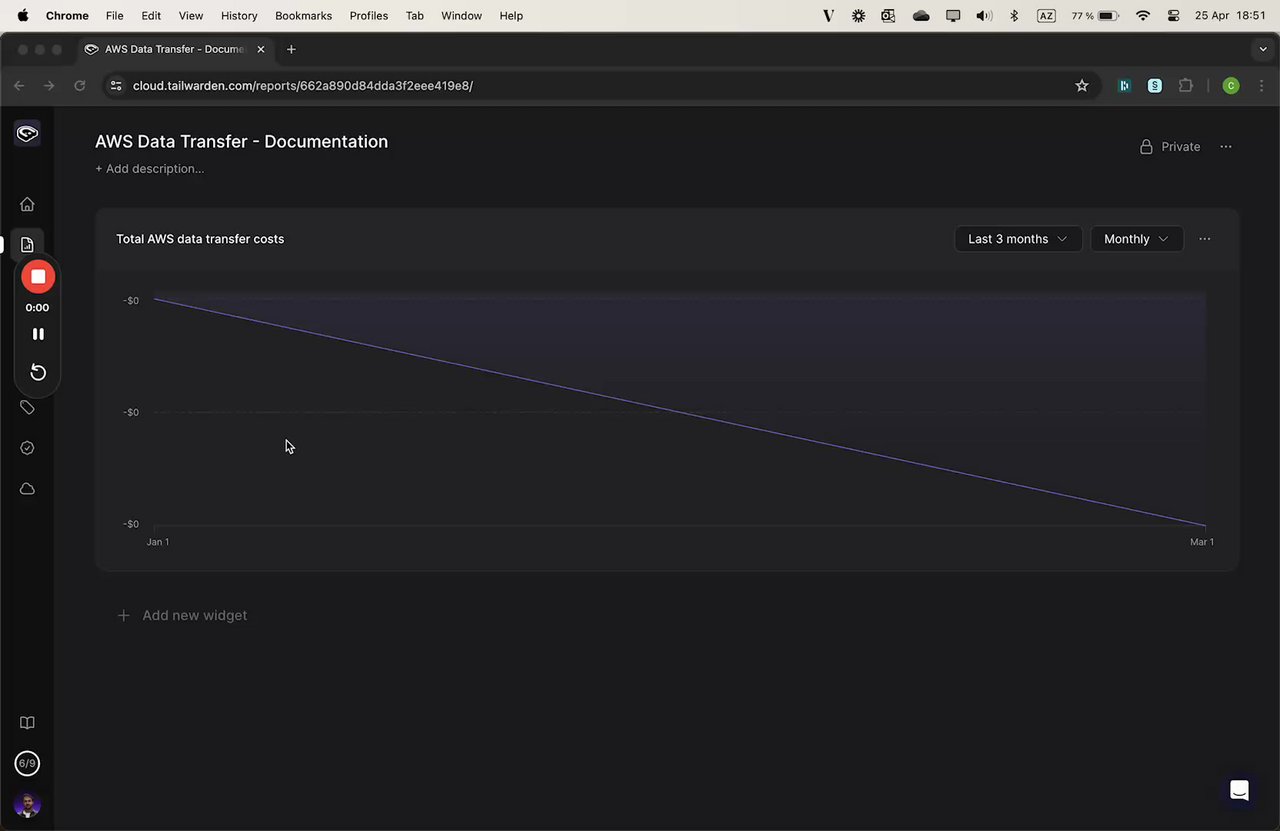Open the History menu
The height and width of the screenshot is (831, 1280).
tap(239, 16)
